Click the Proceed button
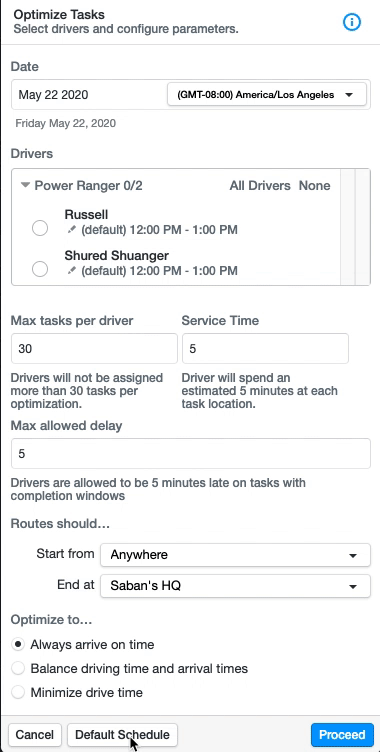The width and height of the screenshot is (380, 752). 342,735
